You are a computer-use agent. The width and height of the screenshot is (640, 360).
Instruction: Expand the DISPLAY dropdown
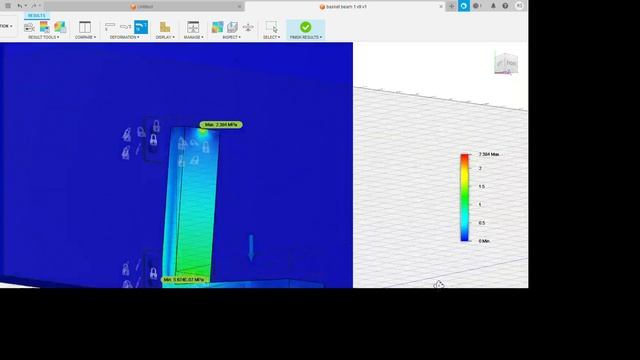pyautogui.click(x=165, y=37)
